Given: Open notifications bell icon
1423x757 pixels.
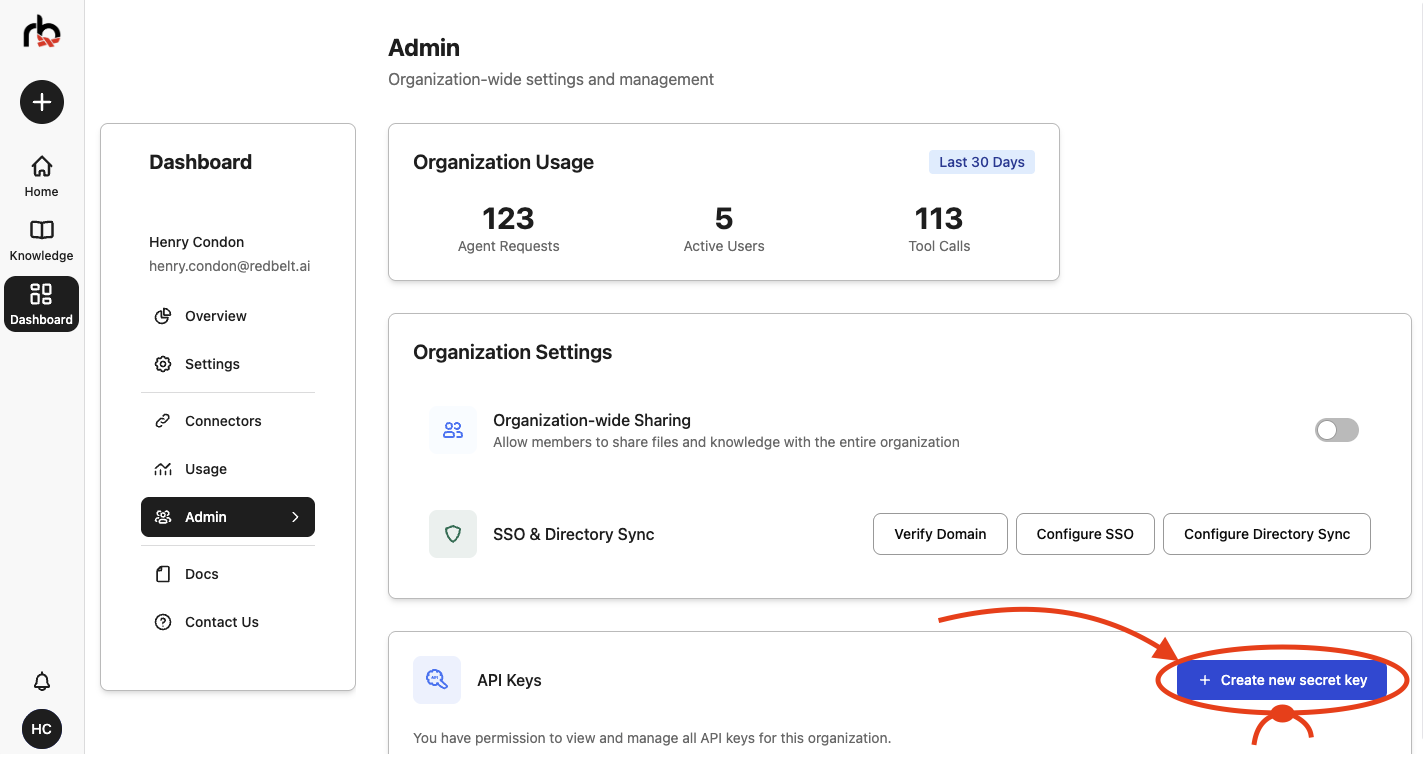Looking at the screenshot, I should pyautogui.click(x=42, y=681).
